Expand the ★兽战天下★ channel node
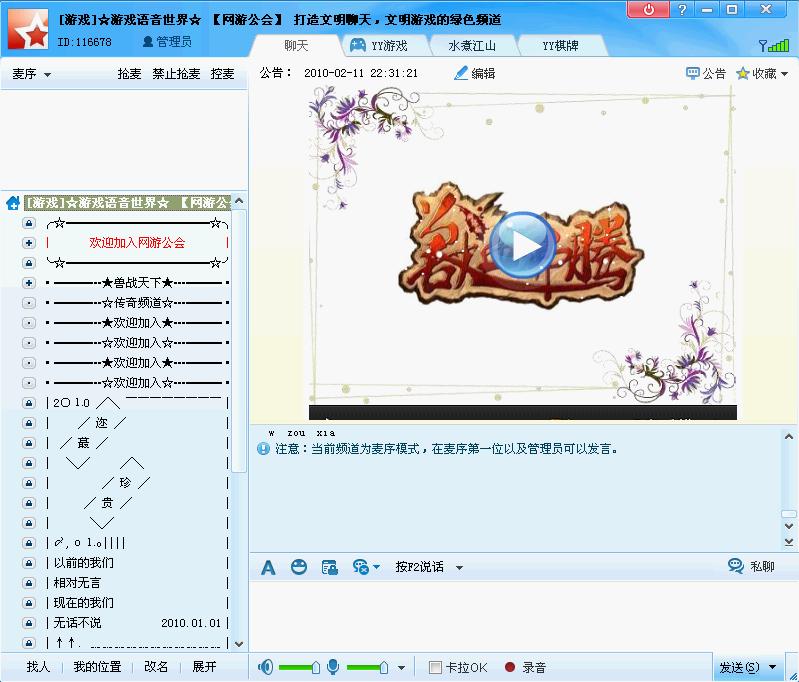799x682 pixels. (x=29, y=283)
